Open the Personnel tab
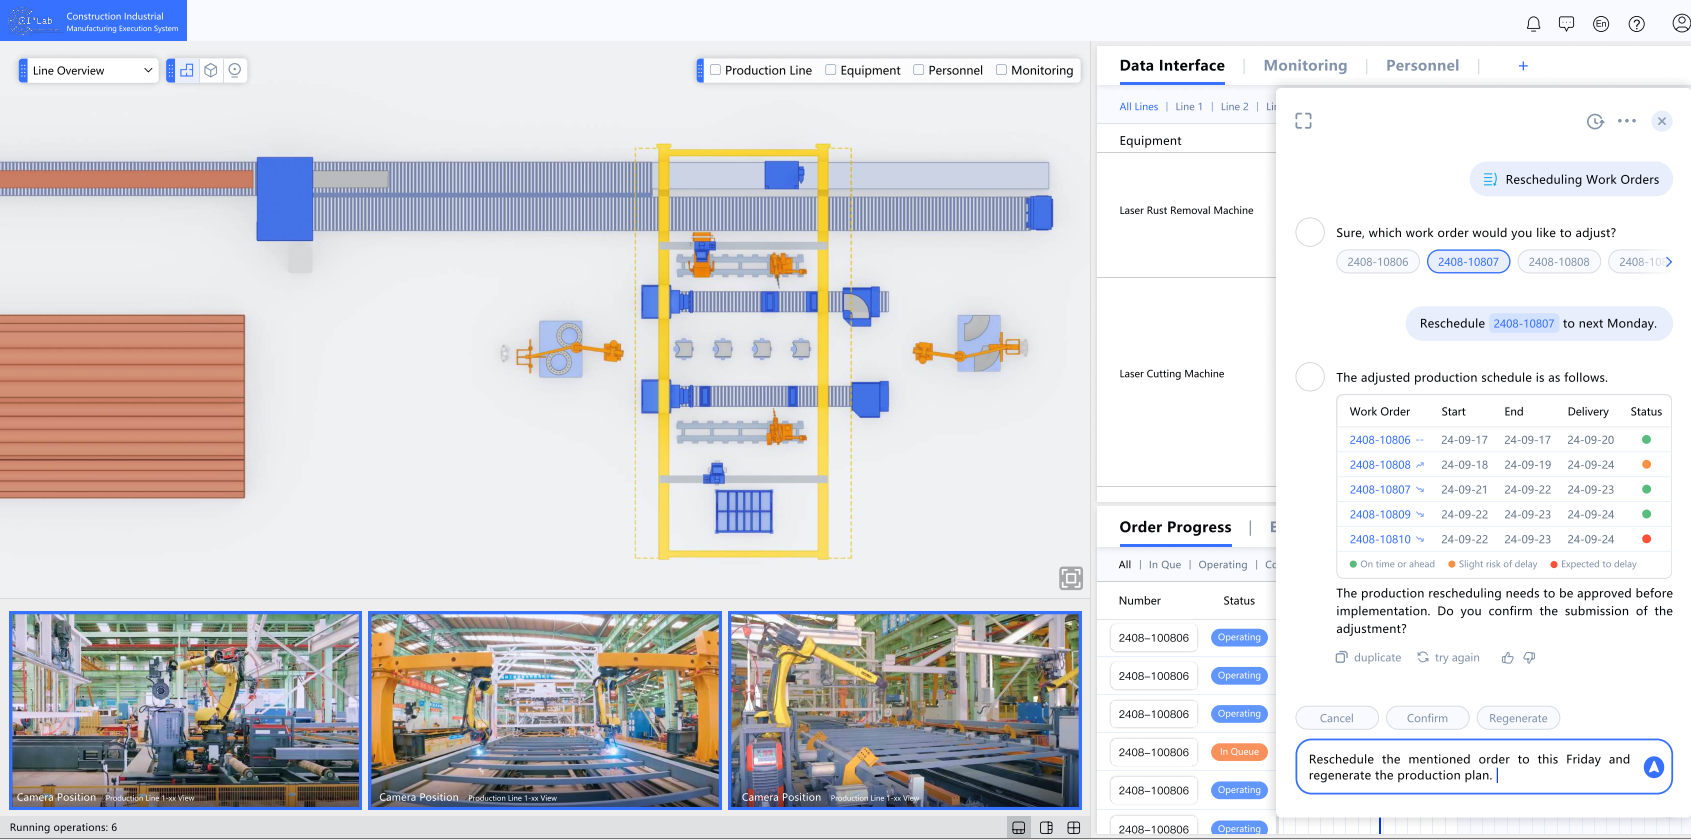The image size is (1691, 840). click(1422, 66)
